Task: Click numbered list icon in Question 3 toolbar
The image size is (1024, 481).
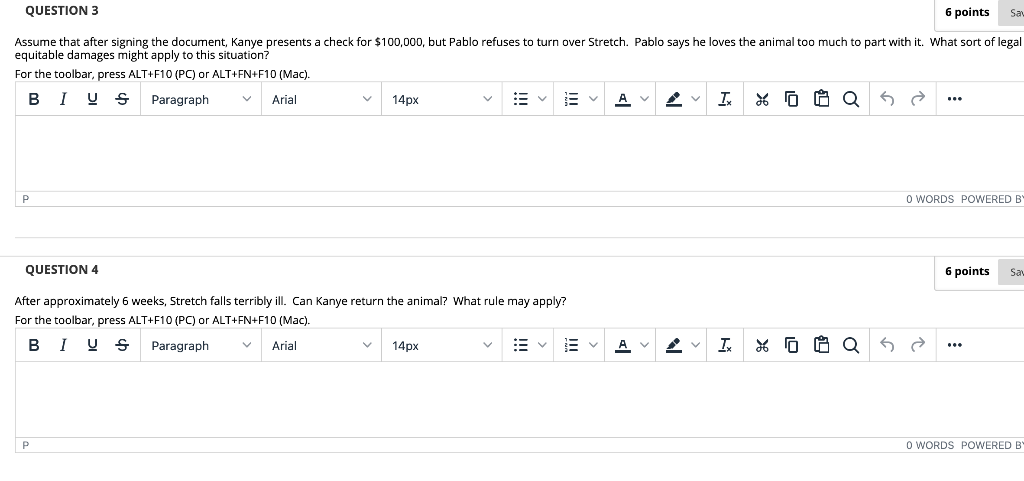Action: (x=571, y=99)
